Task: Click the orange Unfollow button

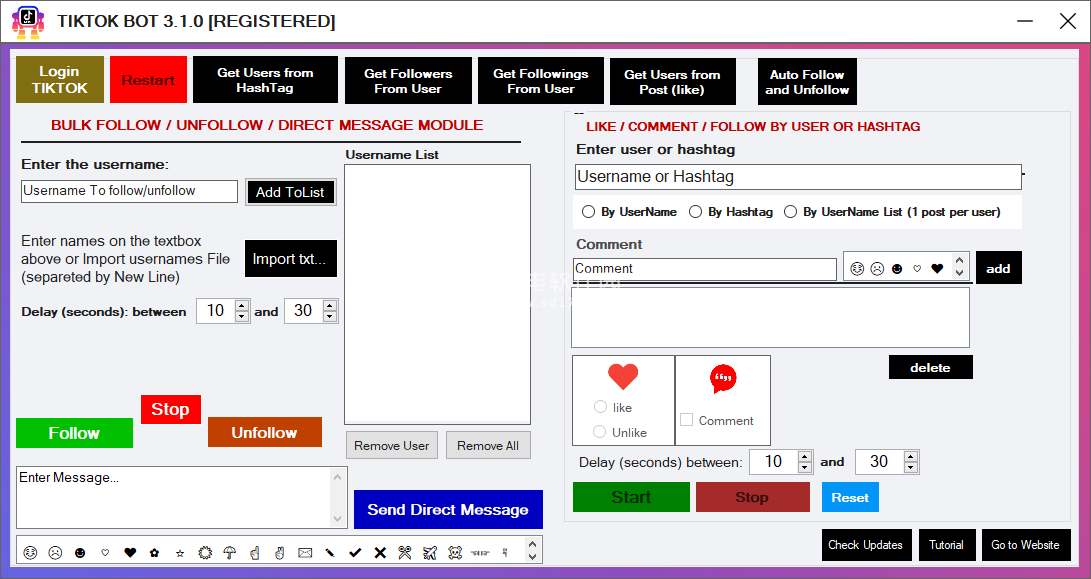Action: 264,432
